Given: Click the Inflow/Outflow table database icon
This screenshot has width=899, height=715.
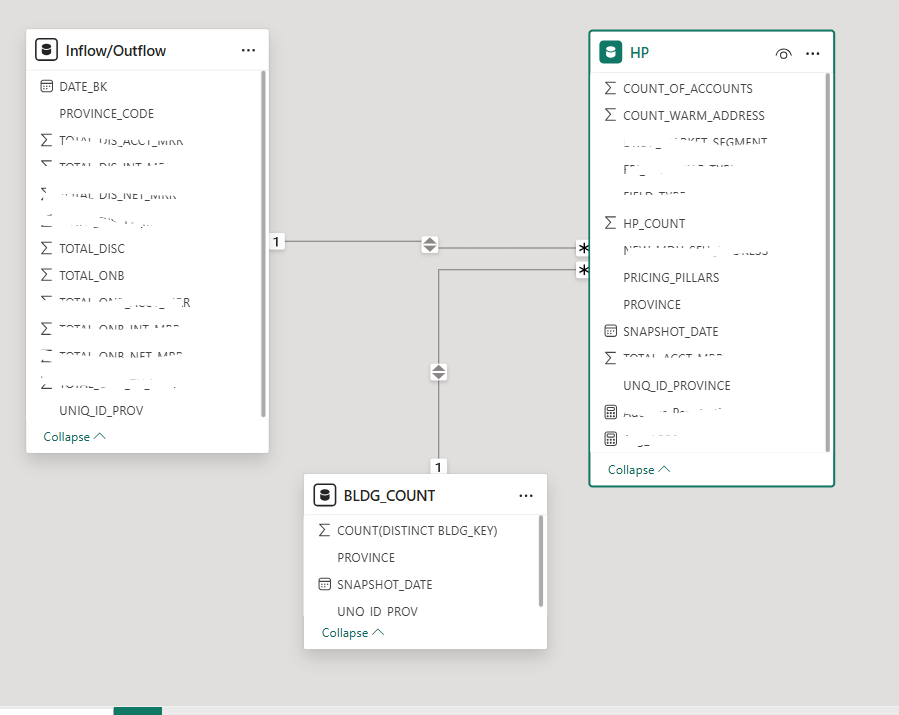Looking at the screenshot, I should click(46, 50).
